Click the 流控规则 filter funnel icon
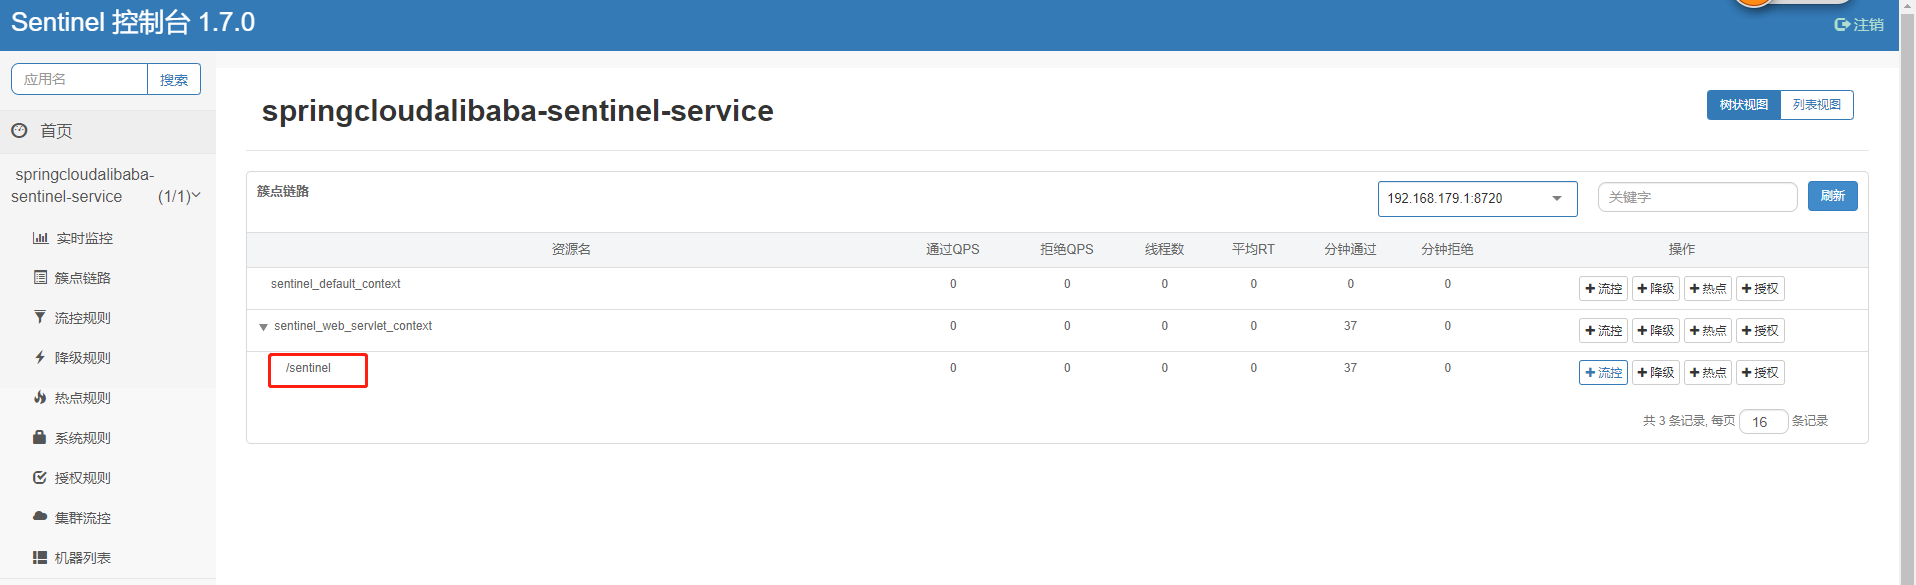The width and height of the screenshot is (1916, 585). click(40, 317)
